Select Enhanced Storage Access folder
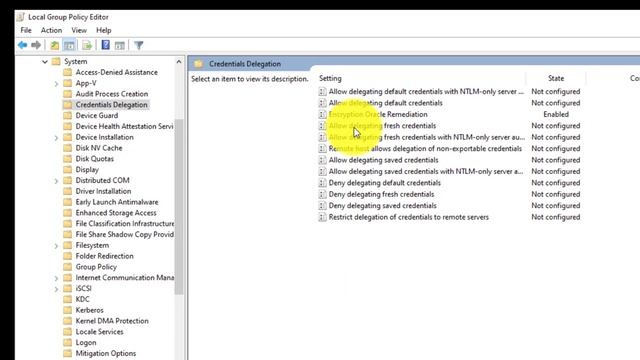This screenshot has height=360, width=640. click(116, 213)
